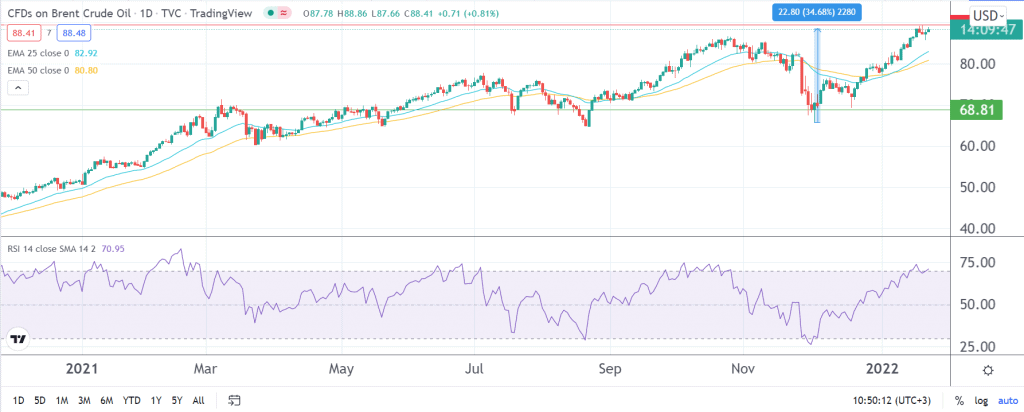The height and width of the screenshot is (412, 1024).
Task: Click the 88.48 buy price button
Action: [x=74, y=32]
